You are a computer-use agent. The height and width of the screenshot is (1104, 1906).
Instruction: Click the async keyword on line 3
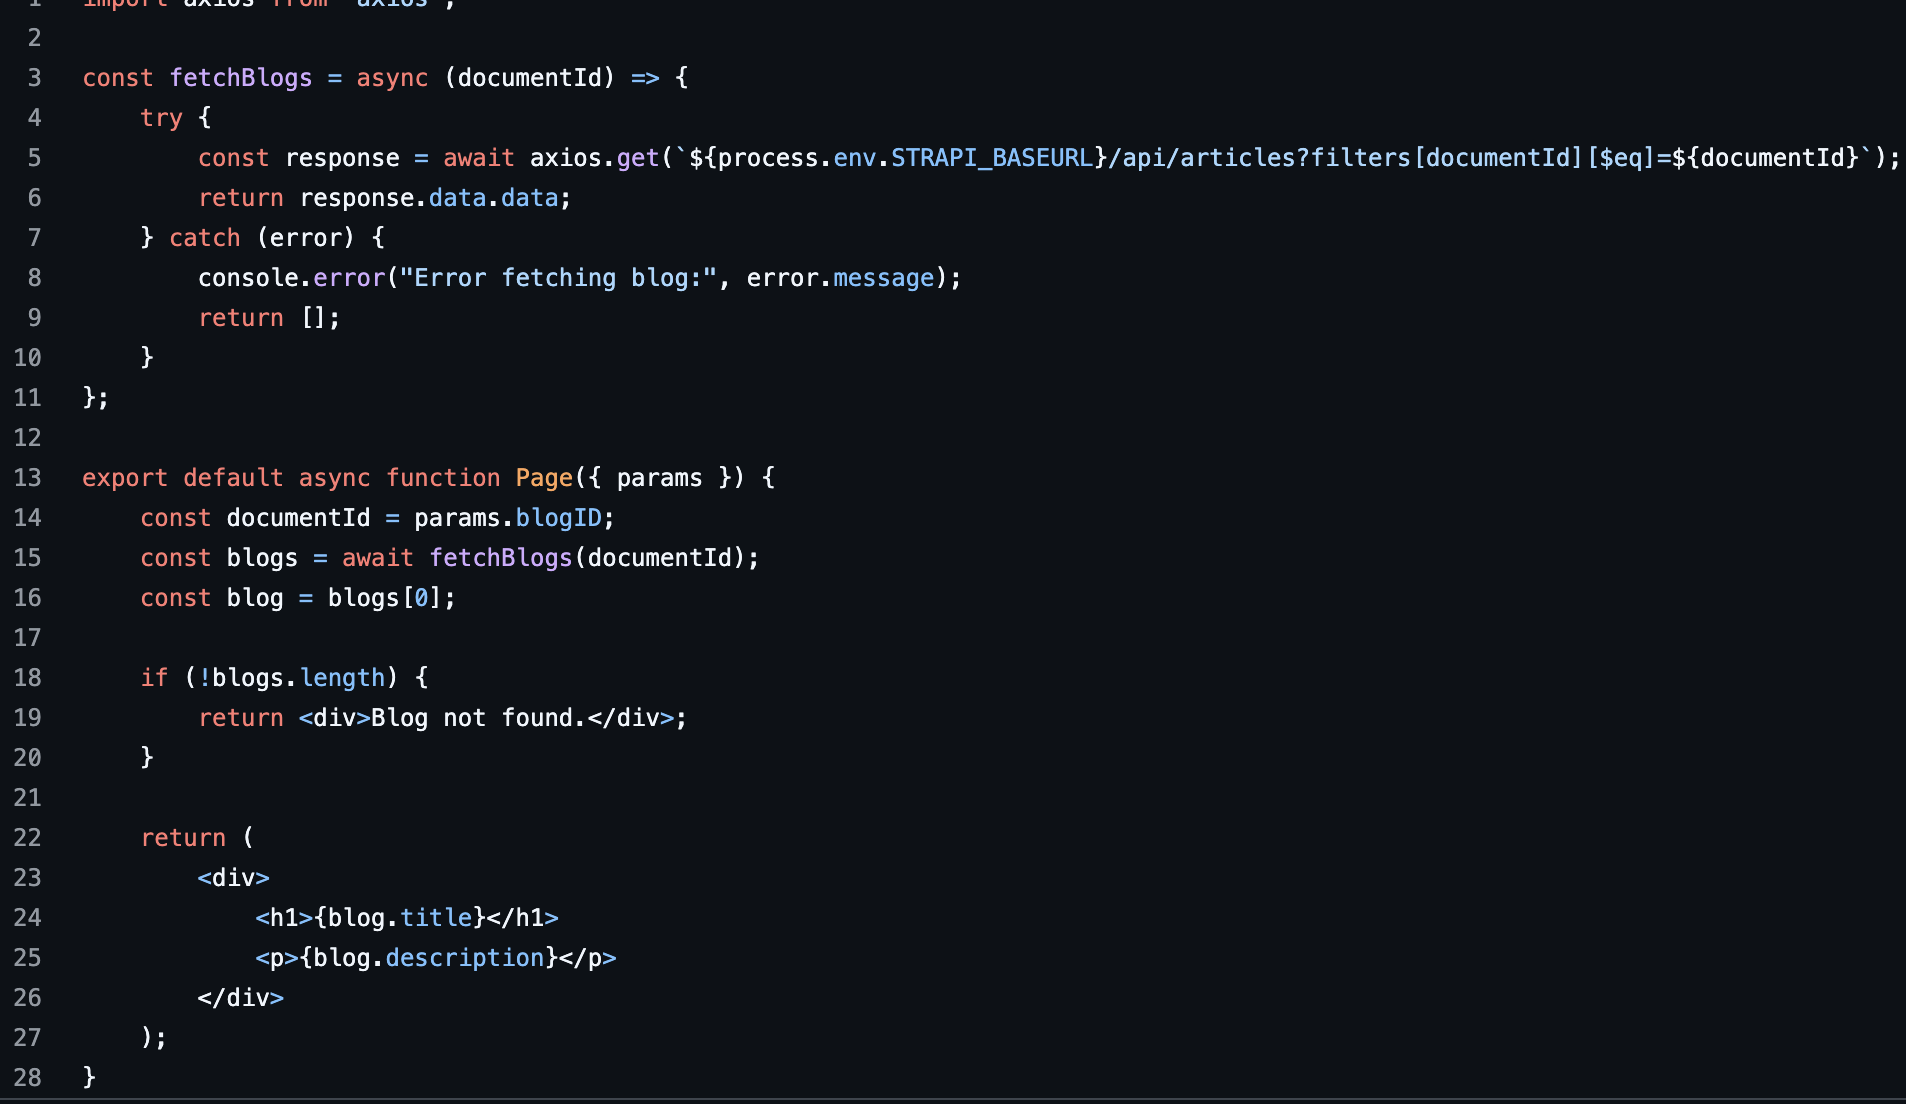(x=392, y=78)
